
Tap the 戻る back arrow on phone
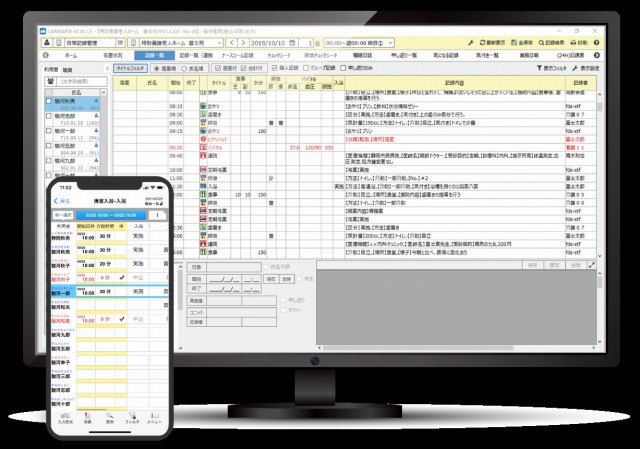pyautogui.click(x=54, y=200)
